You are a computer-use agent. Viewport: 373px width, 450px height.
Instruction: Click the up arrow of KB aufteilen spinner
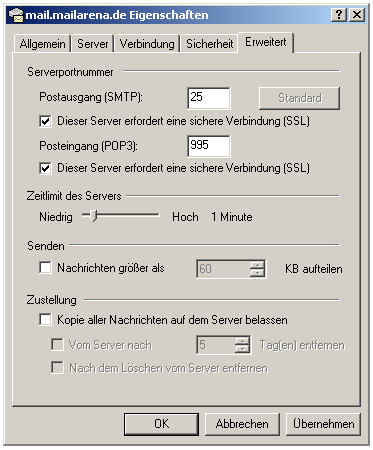pos(257,265)
